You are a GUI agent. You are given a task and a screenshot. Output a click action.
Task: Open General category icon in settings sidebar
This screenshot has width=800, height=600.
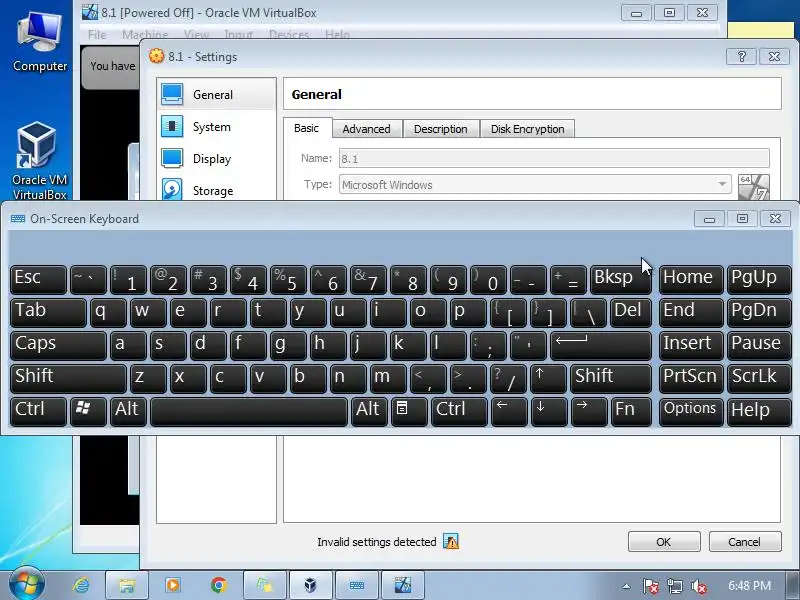pyautogui.click(x=172, y=94)
